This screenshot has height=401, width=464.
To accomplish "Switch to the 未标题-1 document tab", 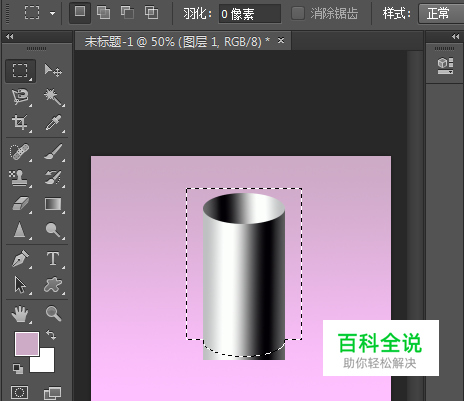I will tap(177, 42).
